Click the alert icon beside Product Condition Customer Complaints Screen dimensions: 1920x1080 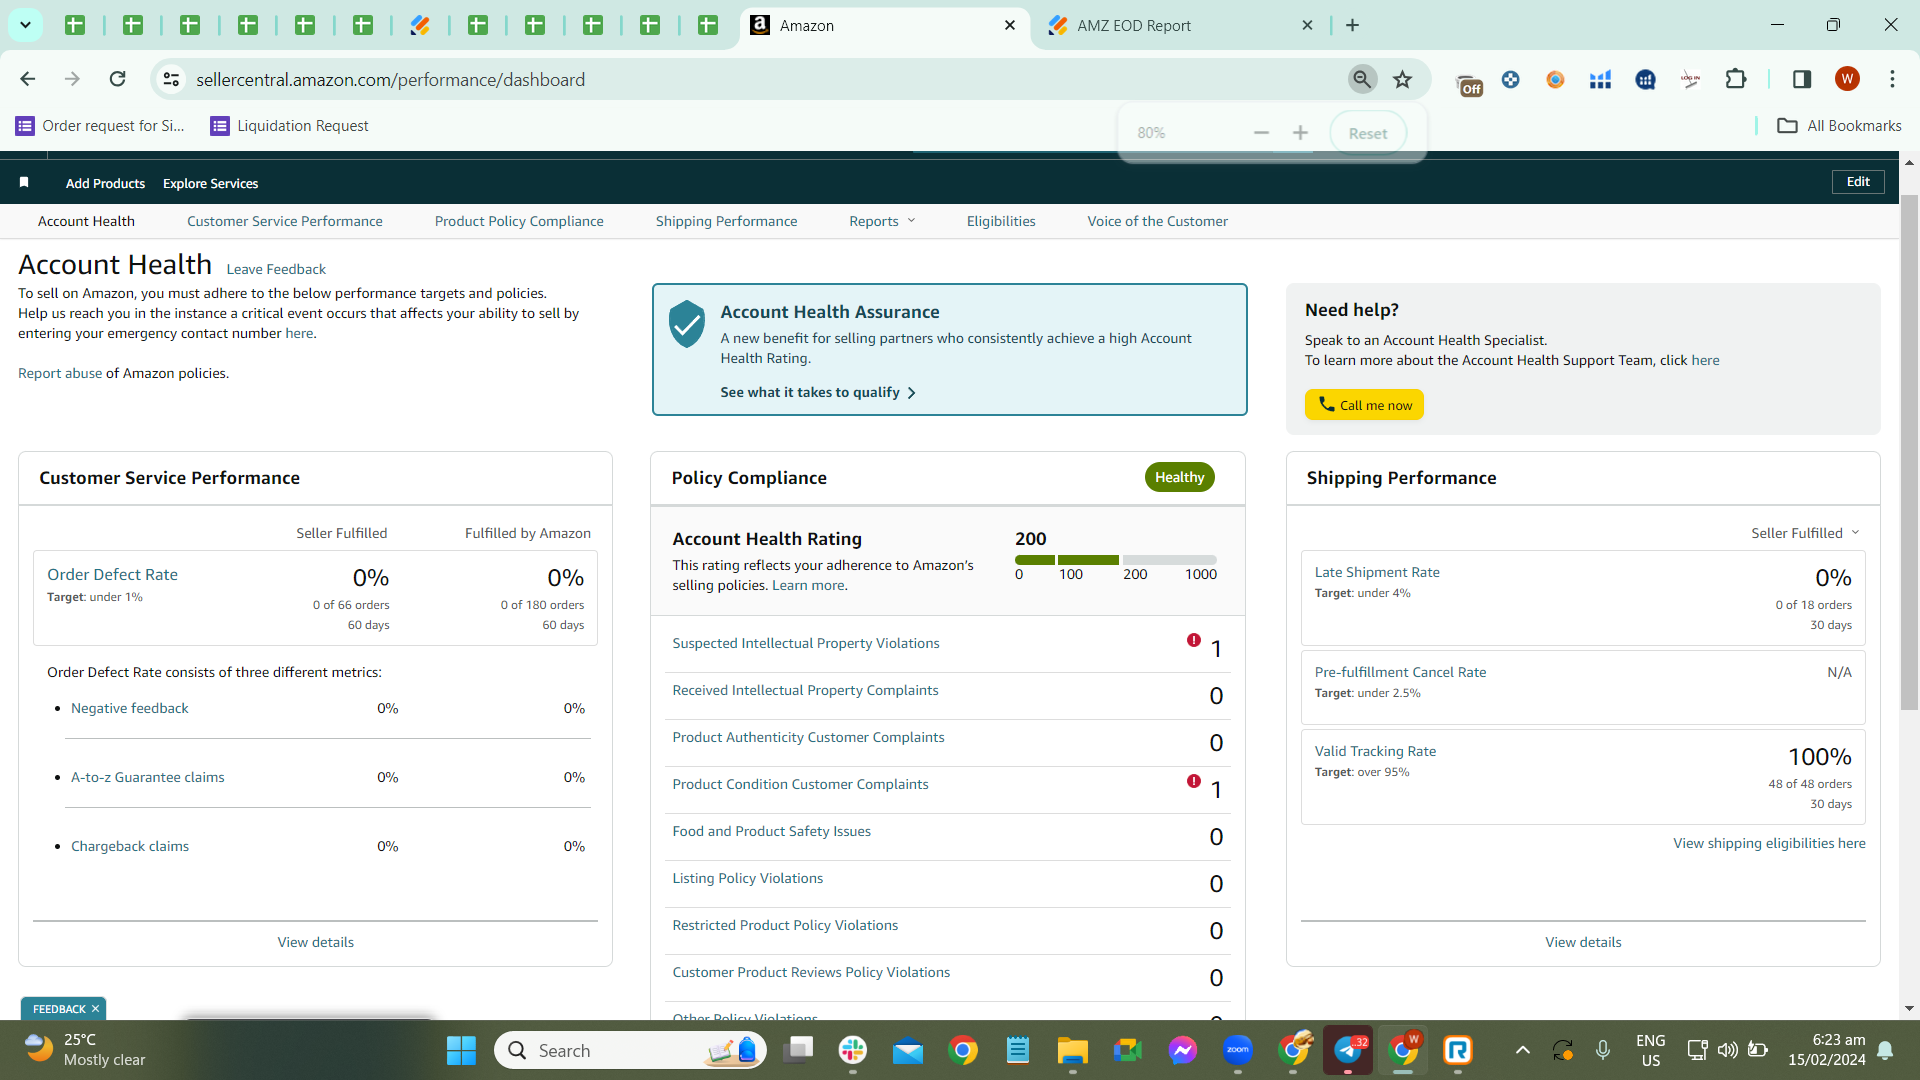click(1194, 781)
